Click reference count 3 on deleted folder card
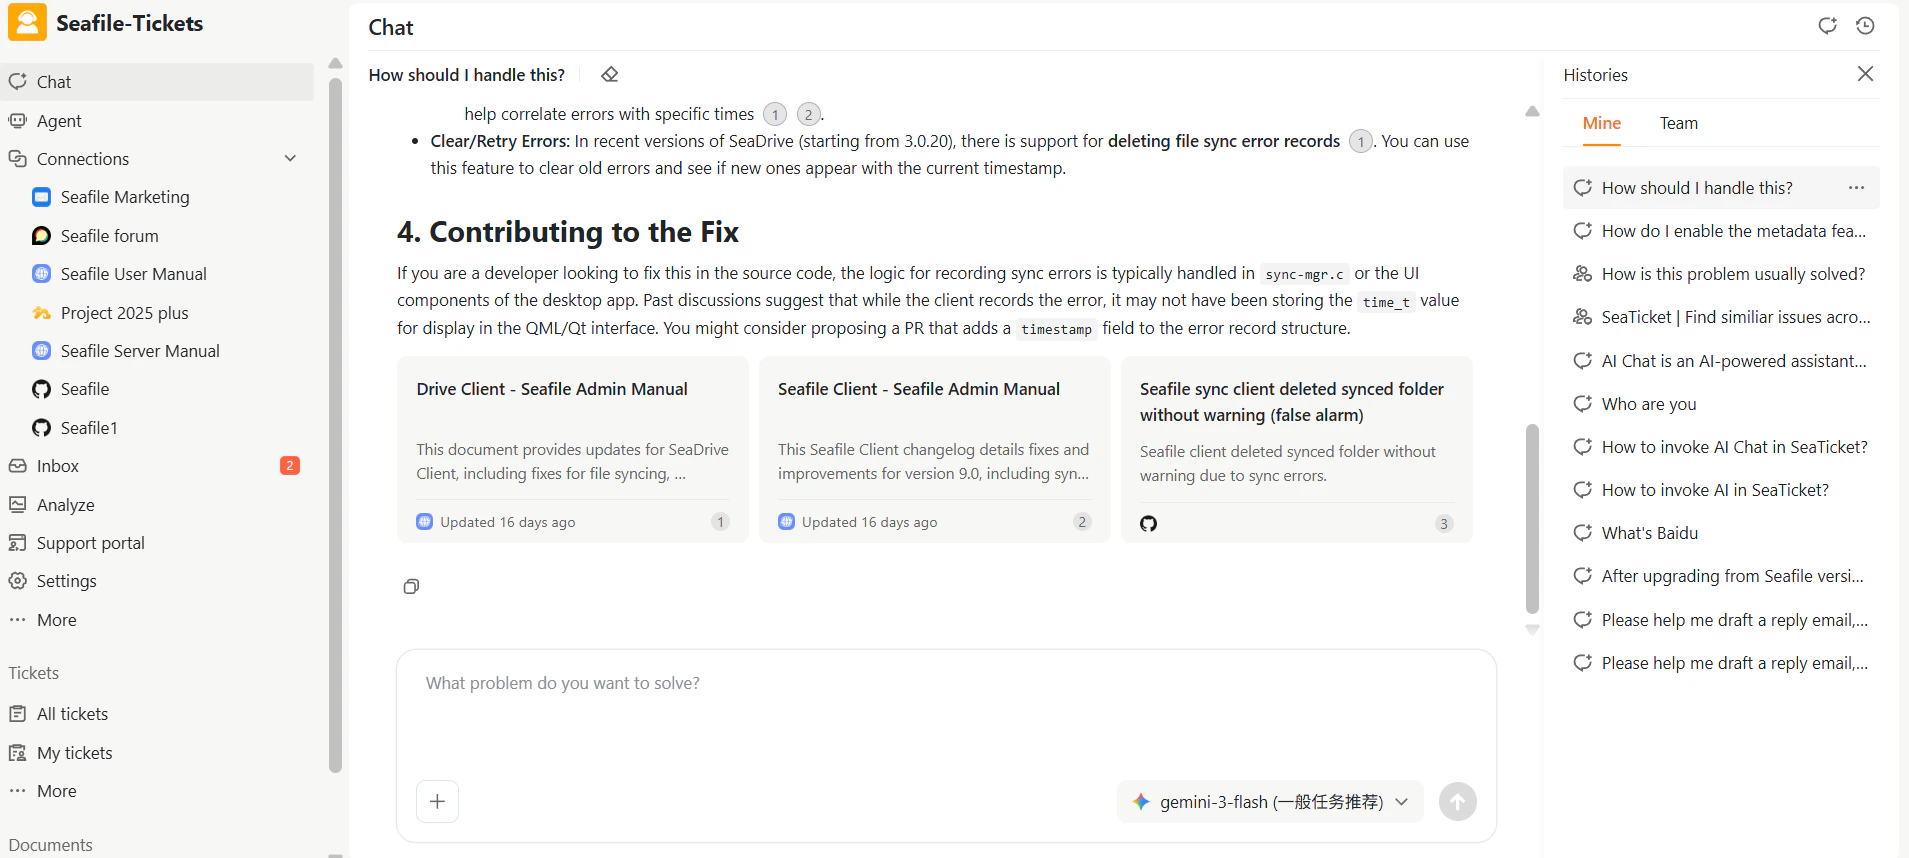Screen dimensions: 1909x858 1444,524
